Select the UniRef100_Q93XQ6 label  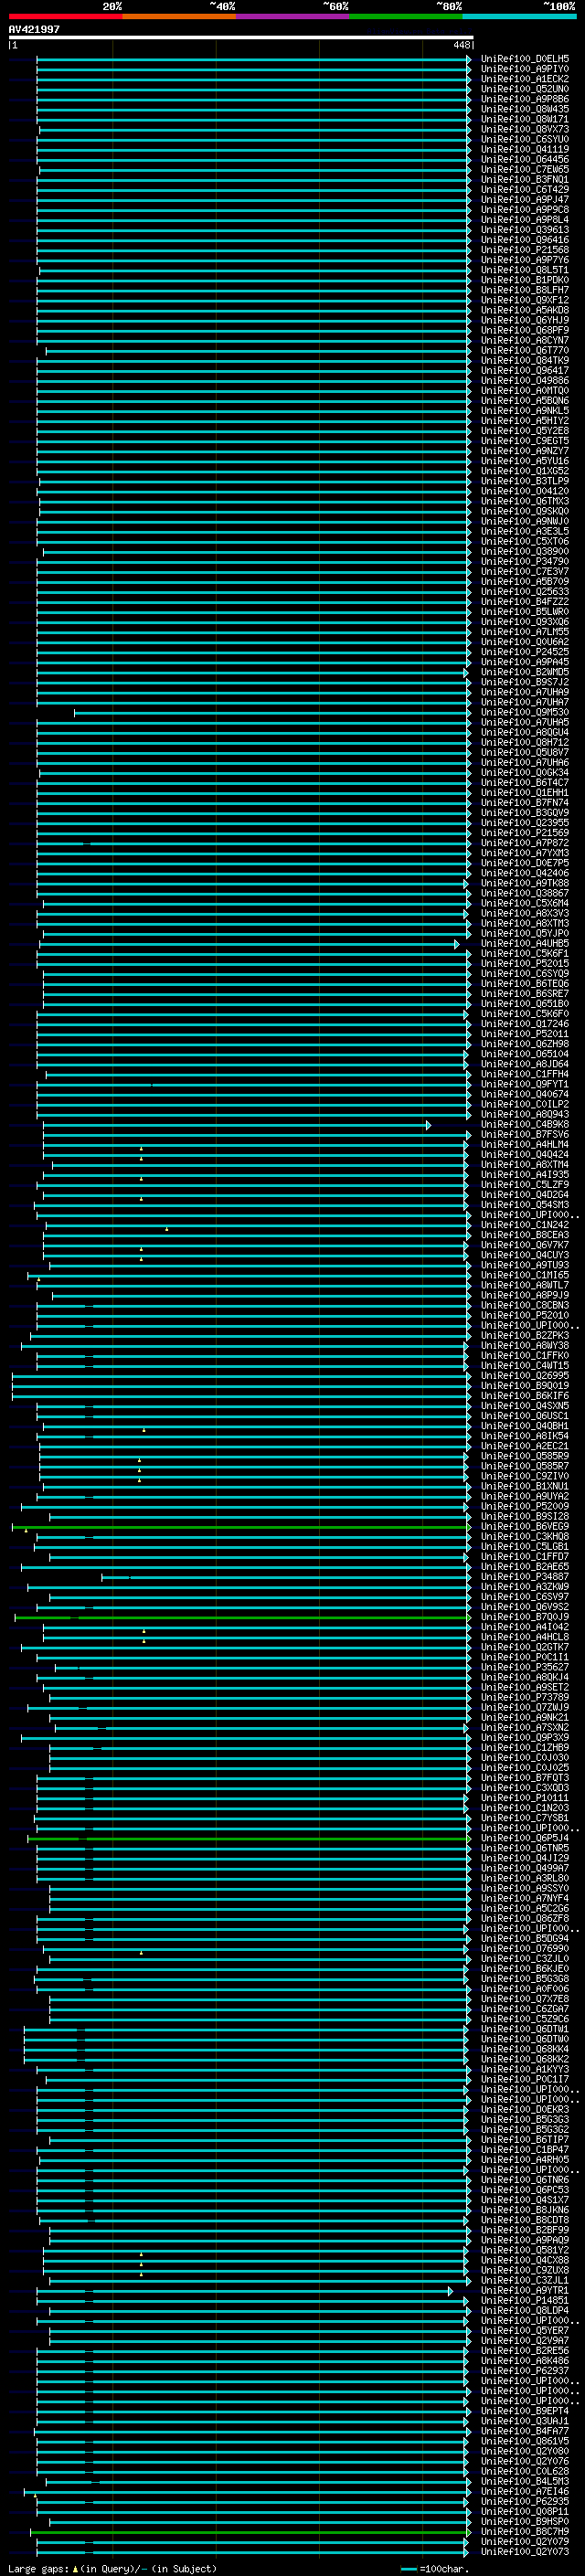[525, 622]
